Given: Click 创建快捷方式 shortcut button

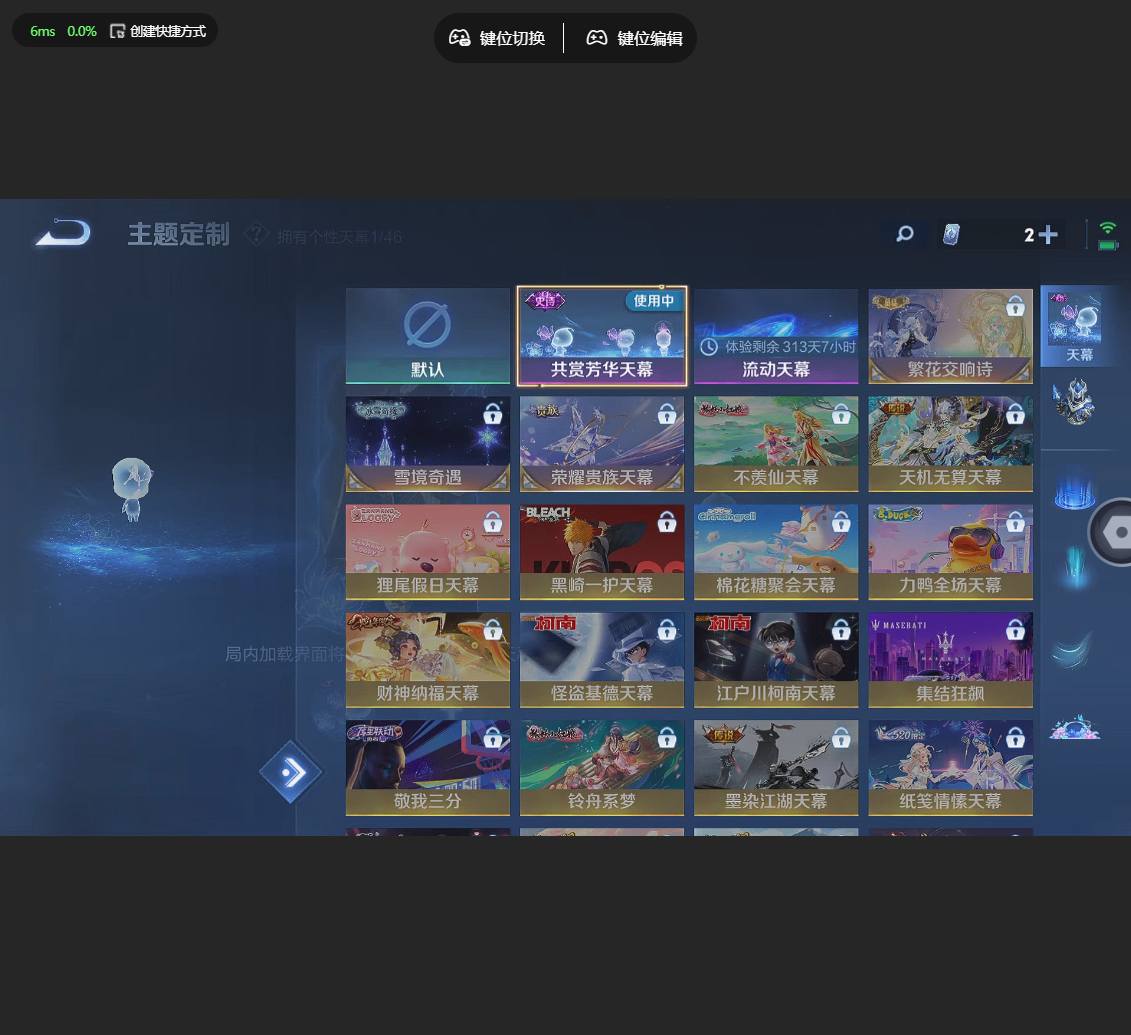Looking at the screenshot, I should 158,31.
